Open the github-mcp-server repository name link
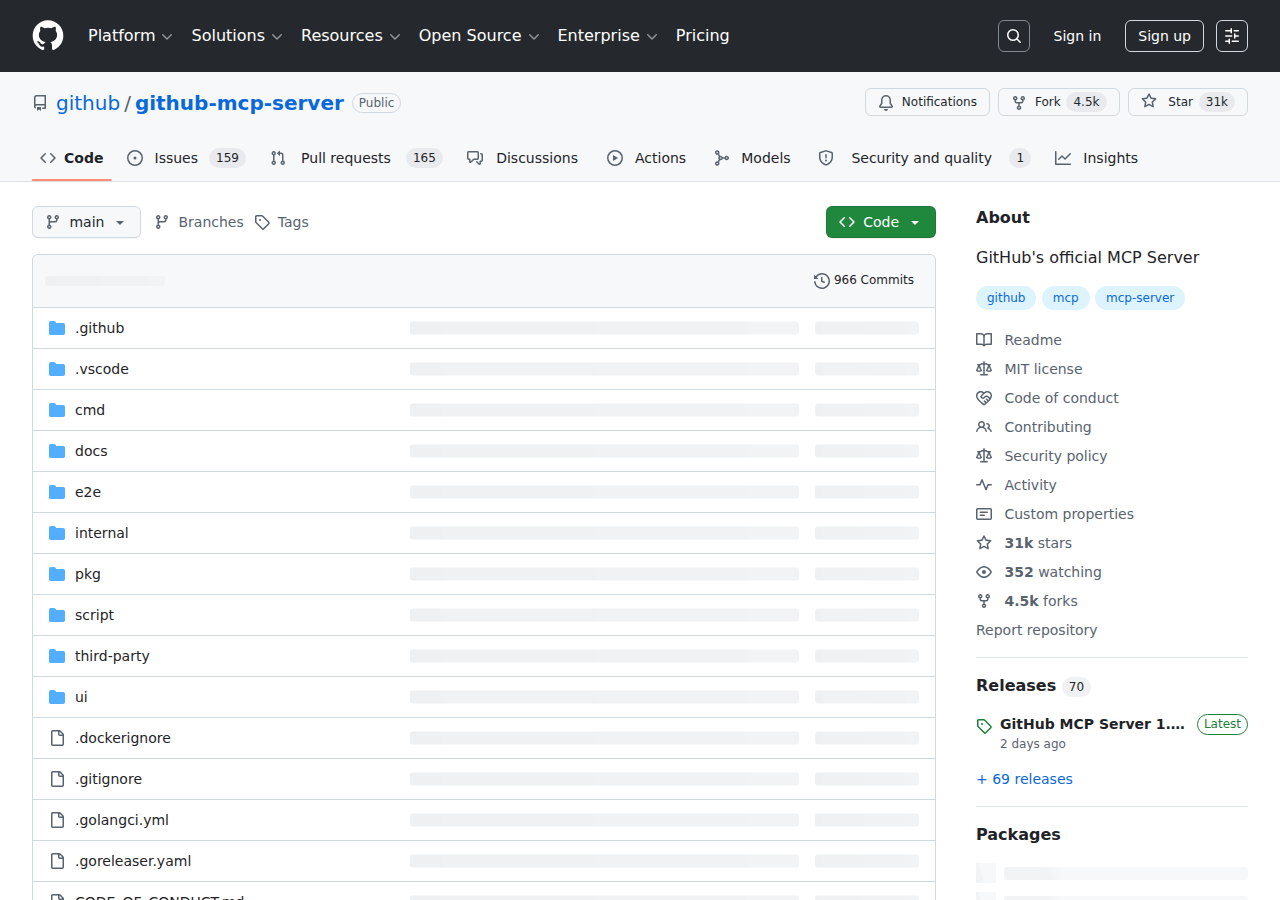Viewport: 1280px width, 900px height. pos(240,103)
